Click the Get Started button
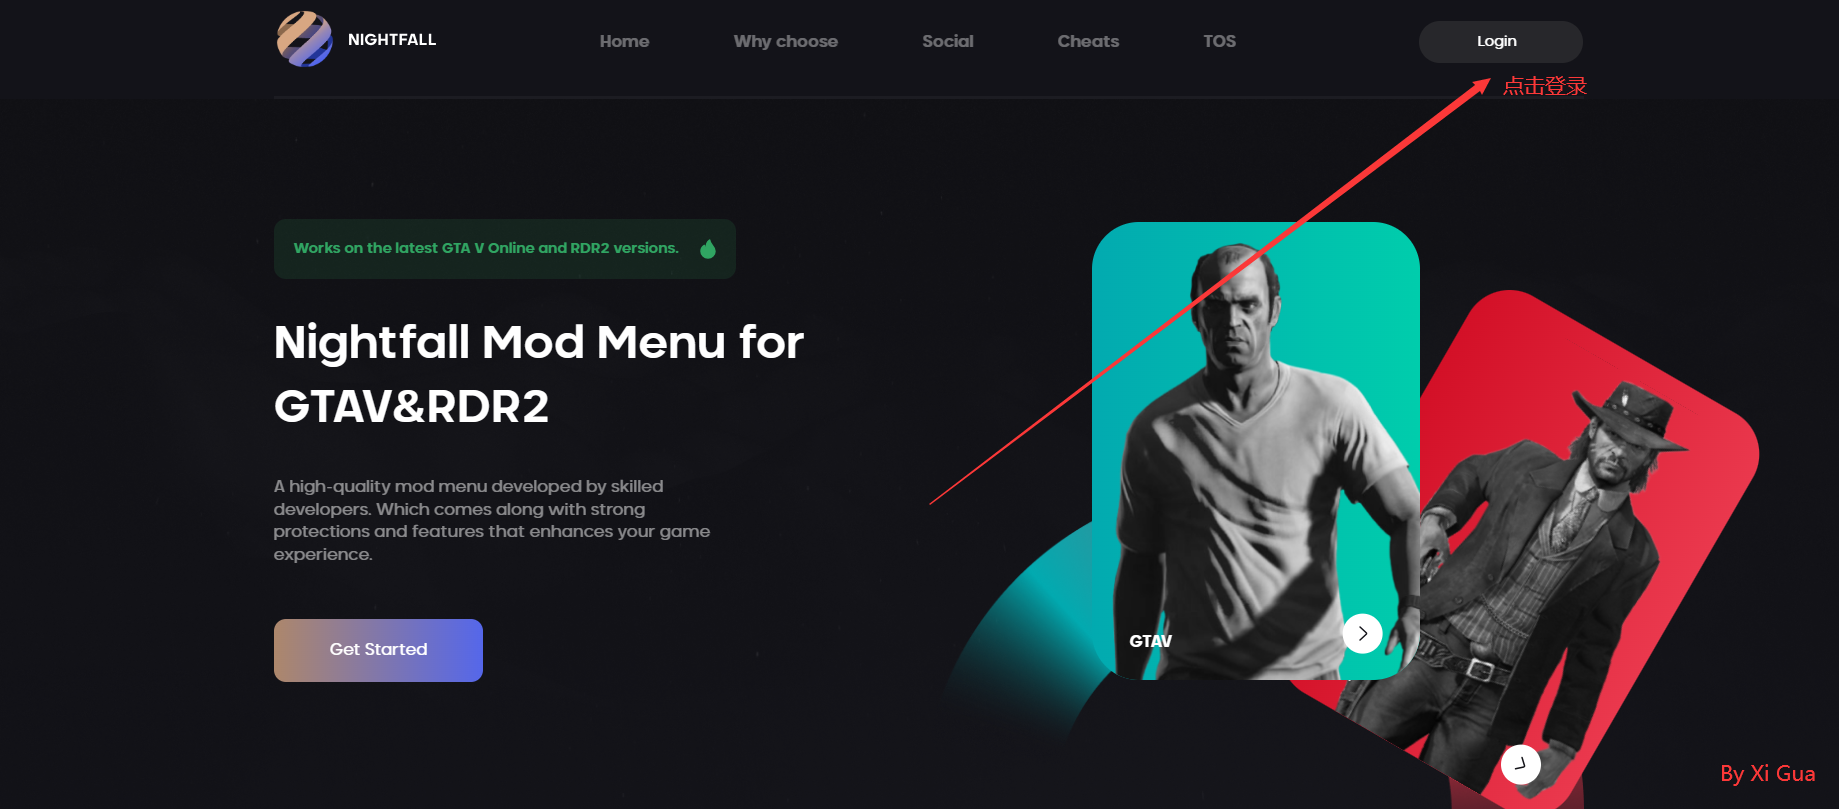Image resolution: width=1839 pixels, height=809 pixels. [x=378, y=650]
